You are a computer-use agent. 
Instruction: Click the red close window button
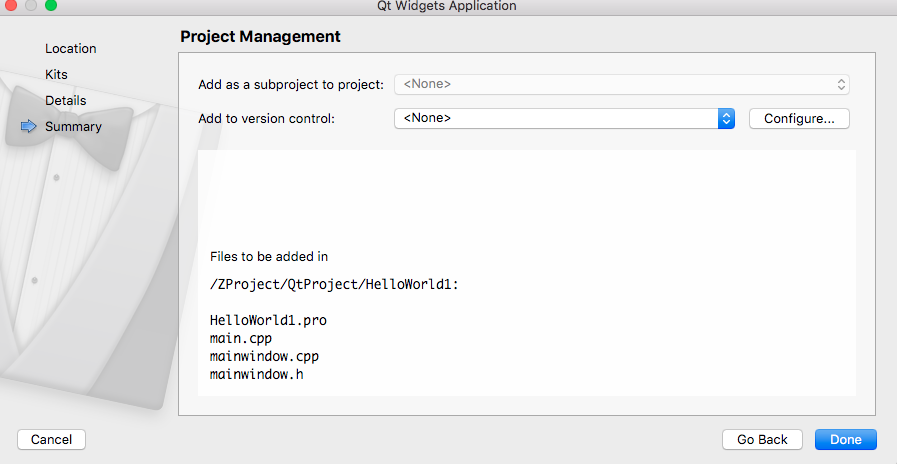[x=11, y=5]
